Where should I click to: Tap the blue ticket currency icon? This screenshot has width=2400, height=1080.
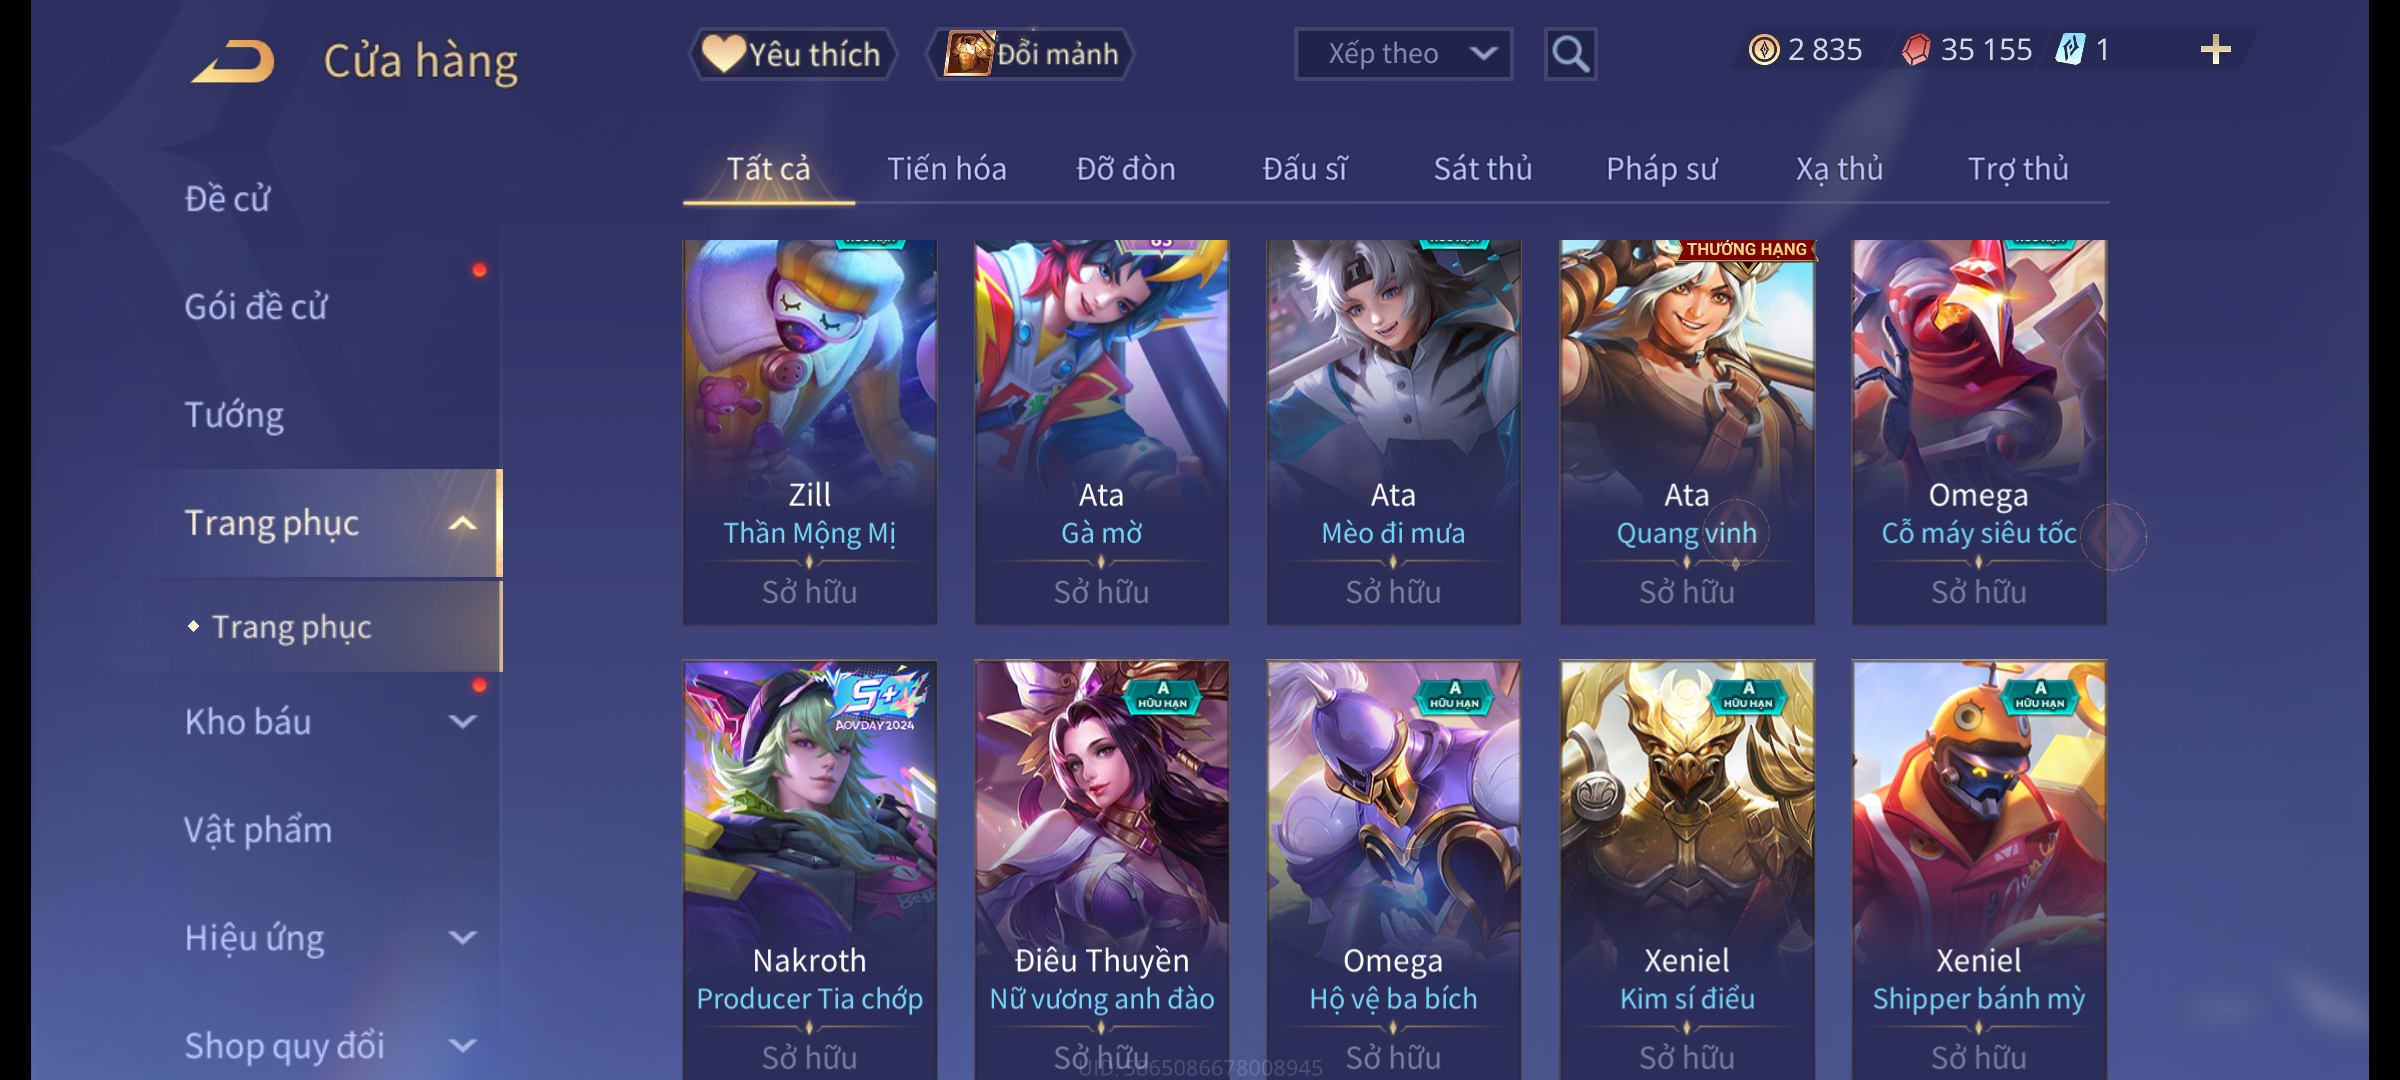(2070, 50)
